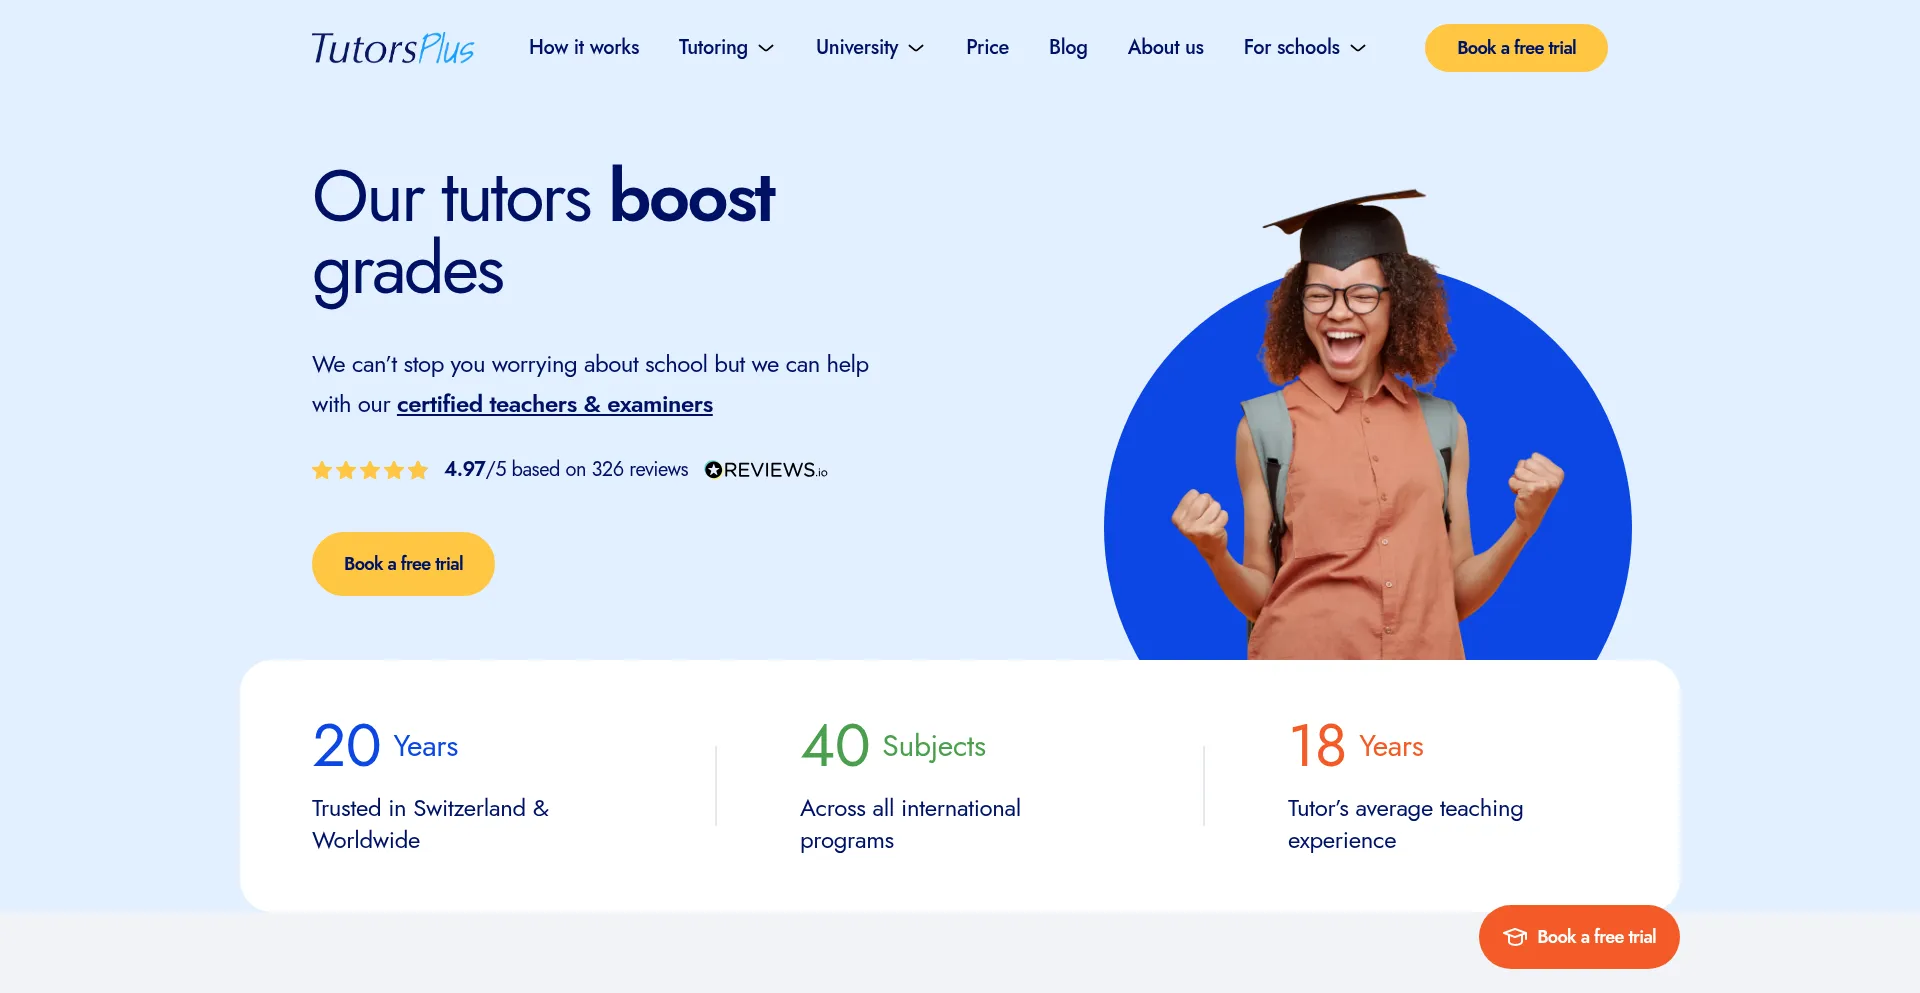
Task: Click the 18 Years teaching experience stat
Action: coord(1356,746)
